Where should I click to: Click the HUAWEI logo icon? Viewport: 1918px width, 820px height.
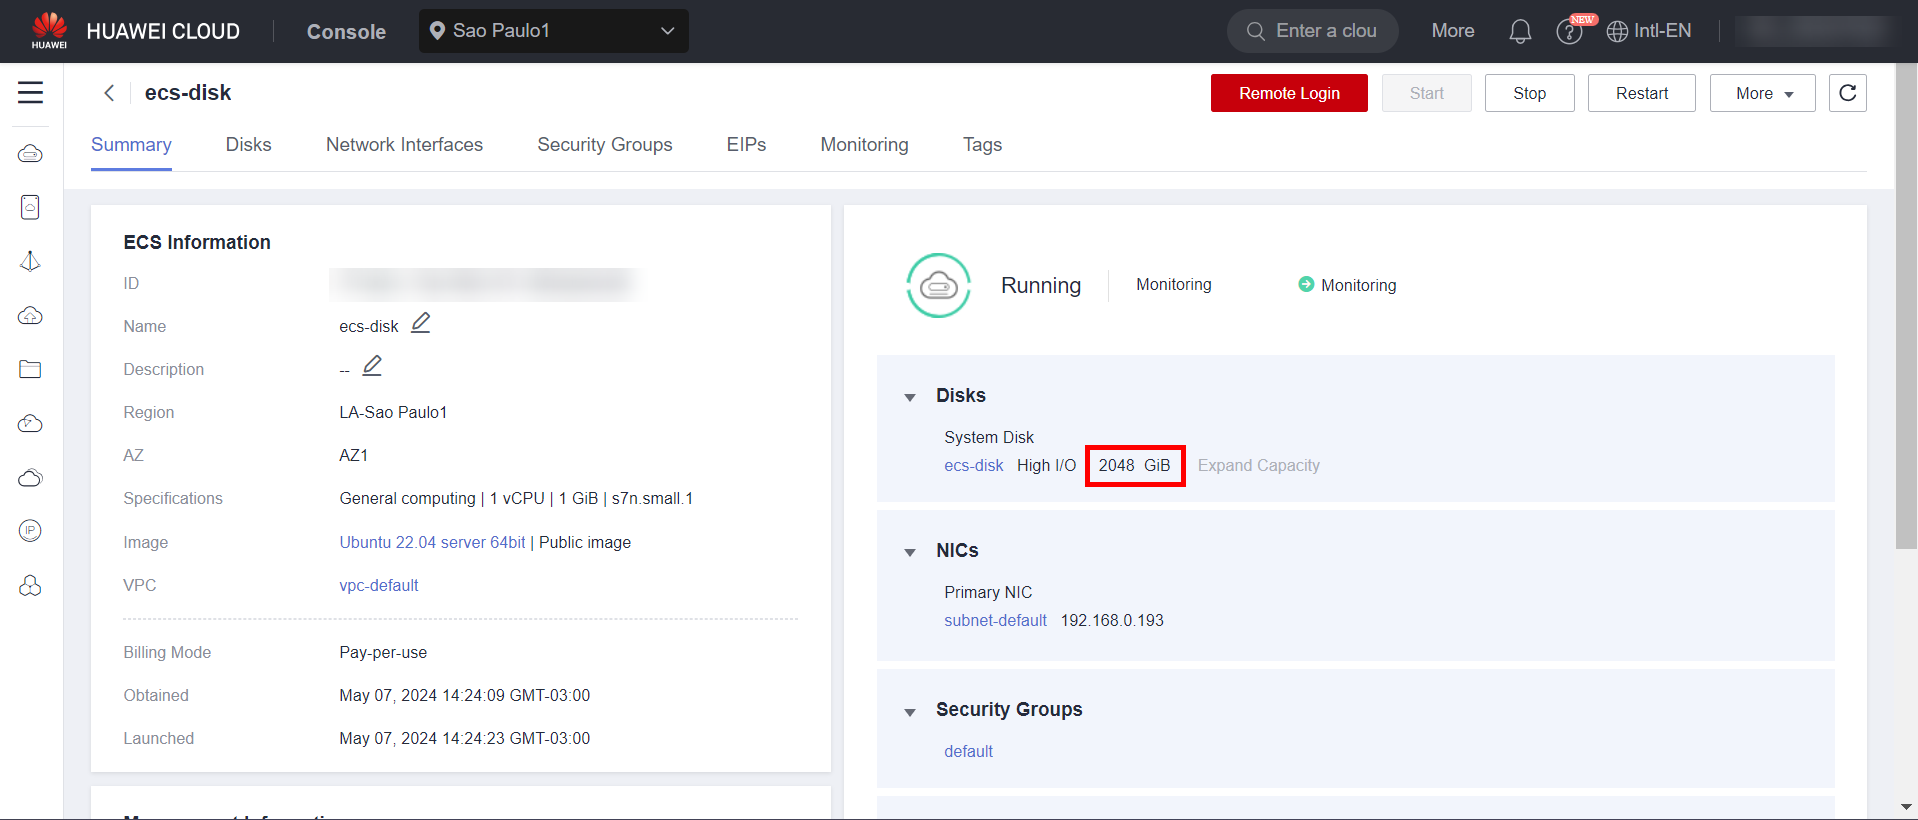pos(49,30)
